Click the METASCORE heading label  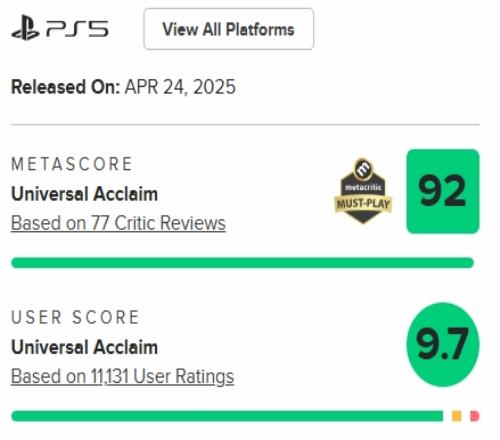tap(72, 164)
